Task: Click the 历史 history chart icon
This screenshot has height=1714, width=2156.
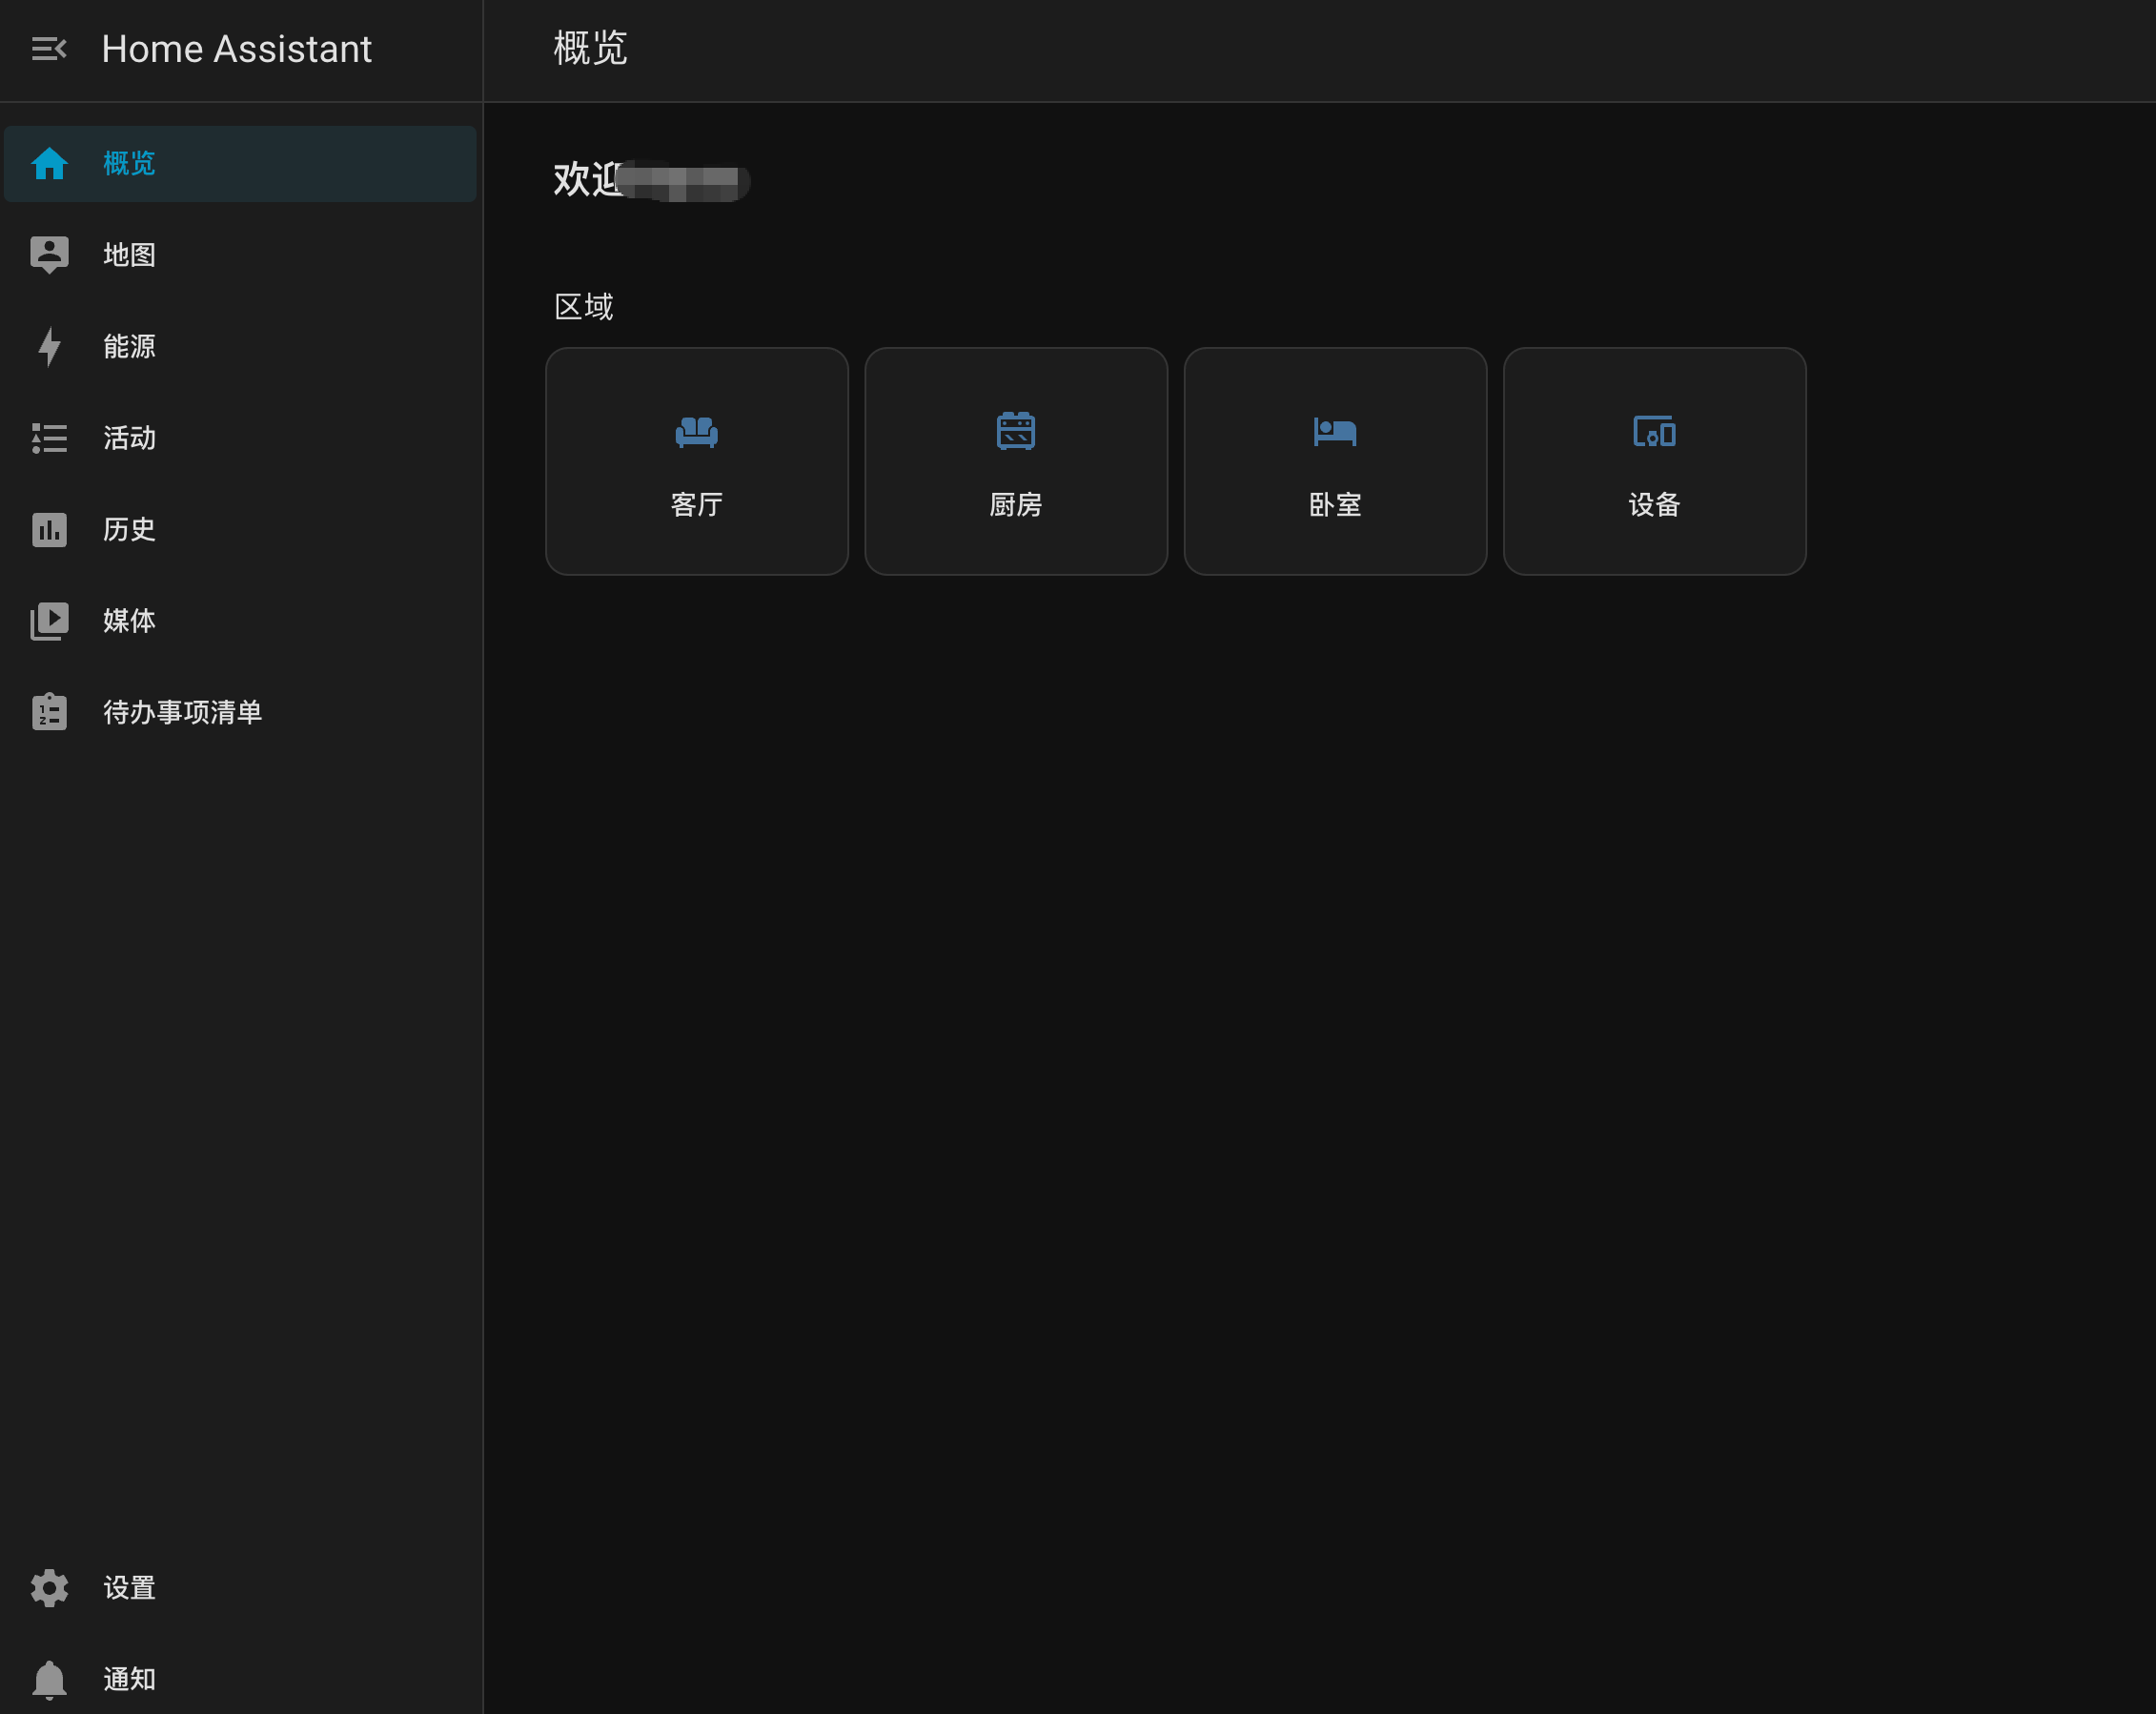Action: point(49,530)
